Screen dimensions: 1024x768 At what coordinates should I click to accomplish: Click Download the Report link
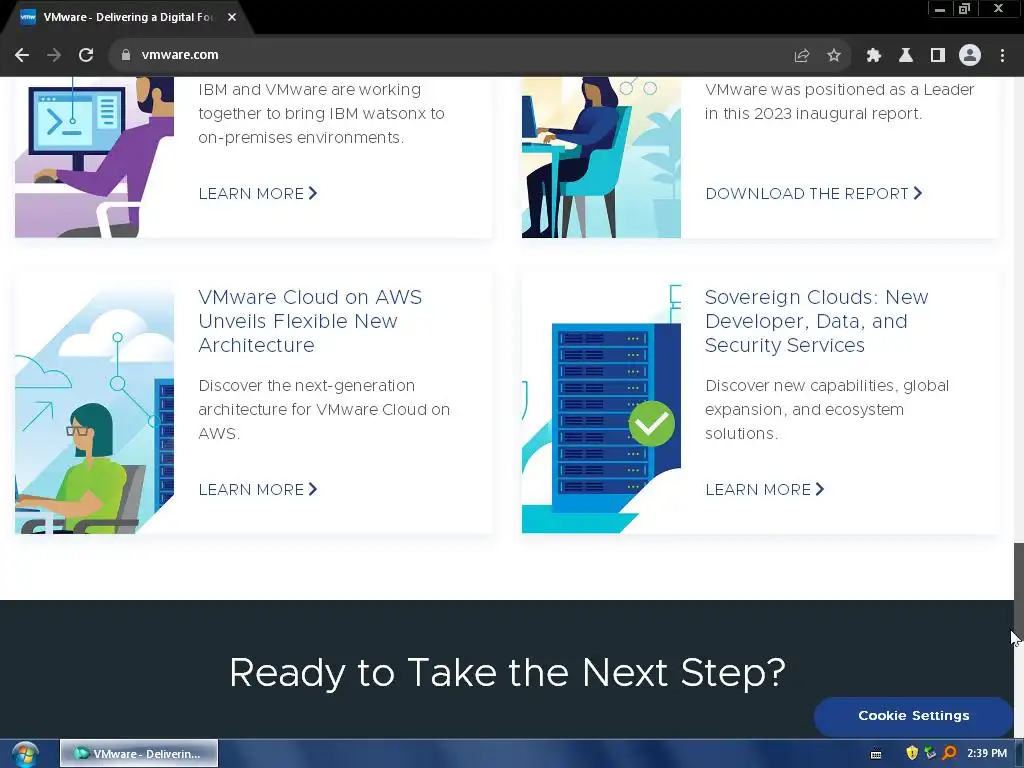[x=814, y=193]
